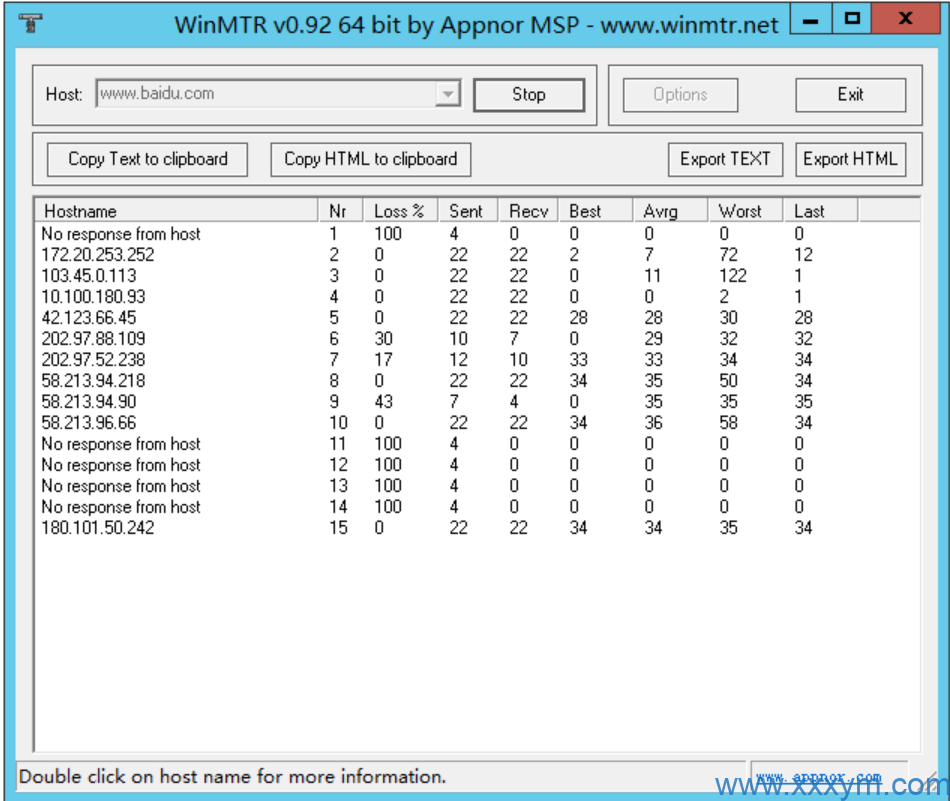Select the 172.20.253.252 host row
This screenshot has height=801, width=950.
(98, 255)
